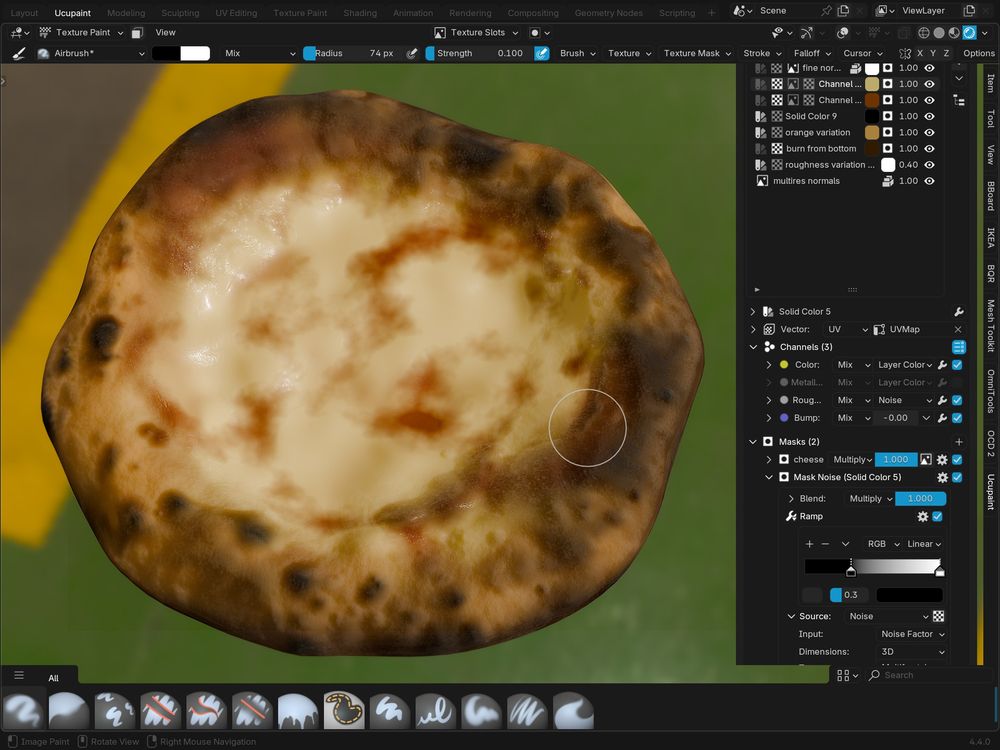Viewport: 1000px width, 750px height.
Task: Click the Channels list view icon
Action: click(x=959, y=347)
